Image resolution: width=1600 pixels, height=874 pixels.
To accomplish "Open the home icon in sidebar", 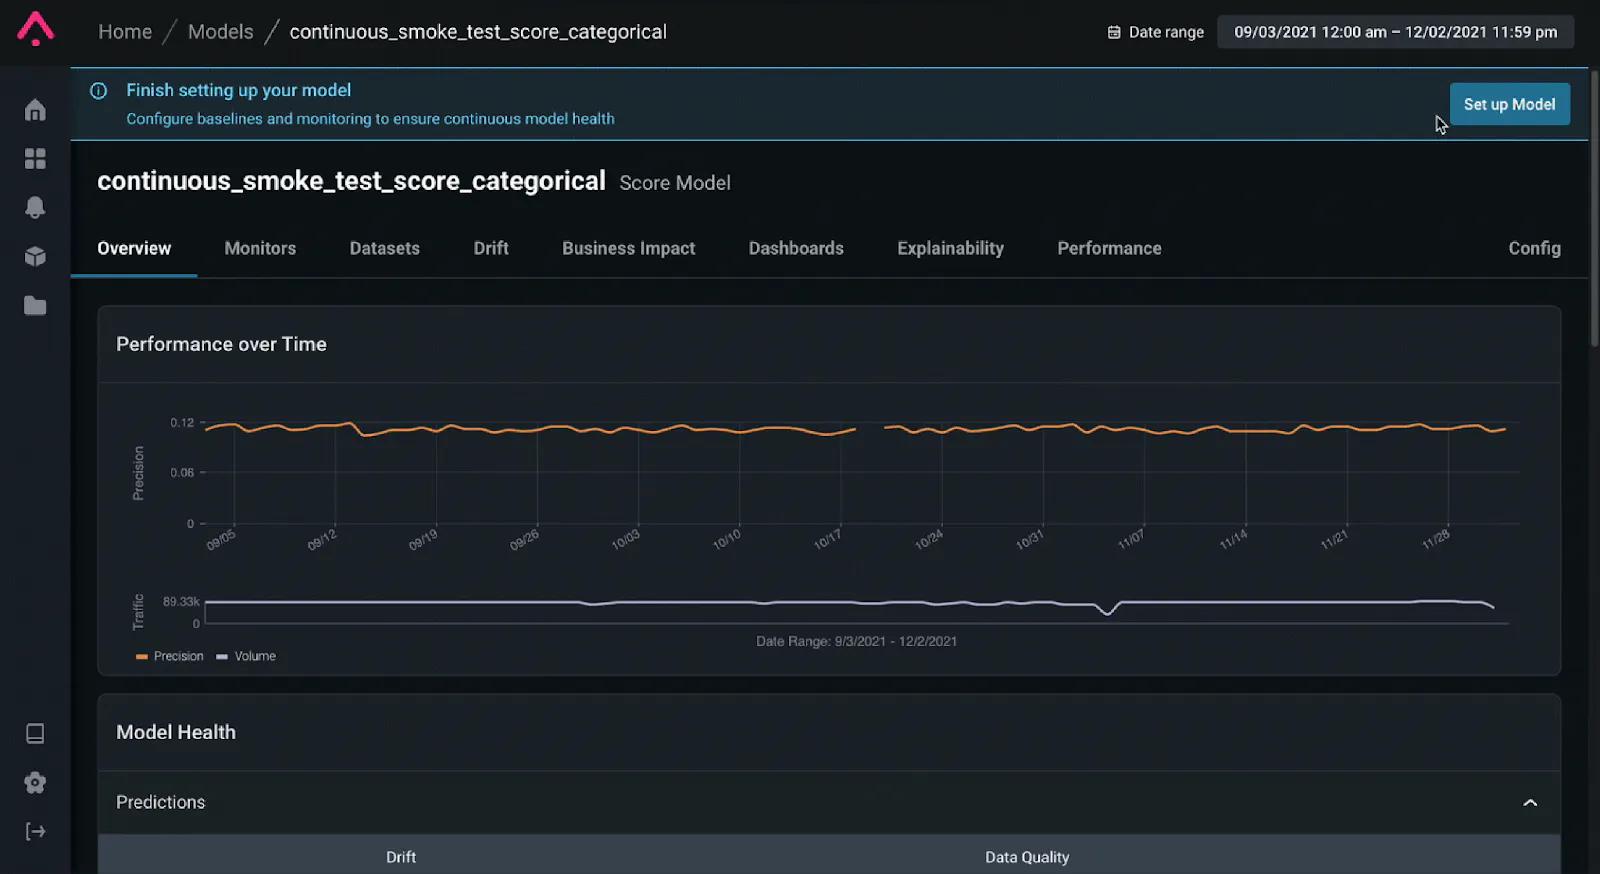I will pyautogui.click(x=35, y=110).
